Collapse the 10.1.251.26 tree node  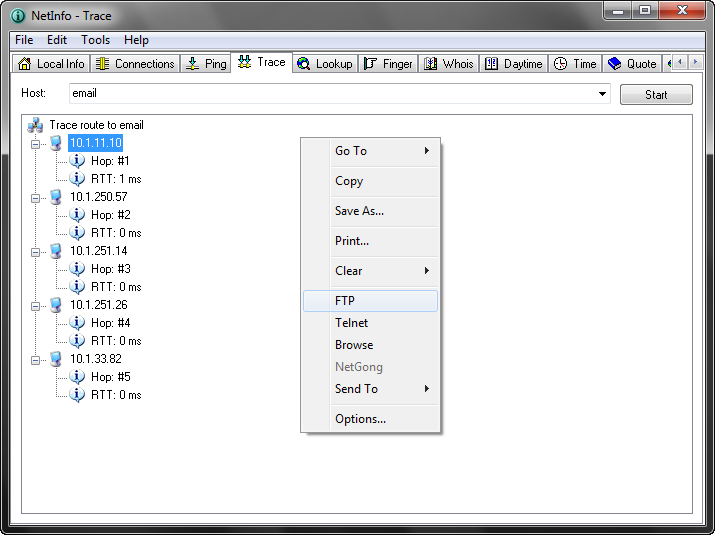coord(36,306)
